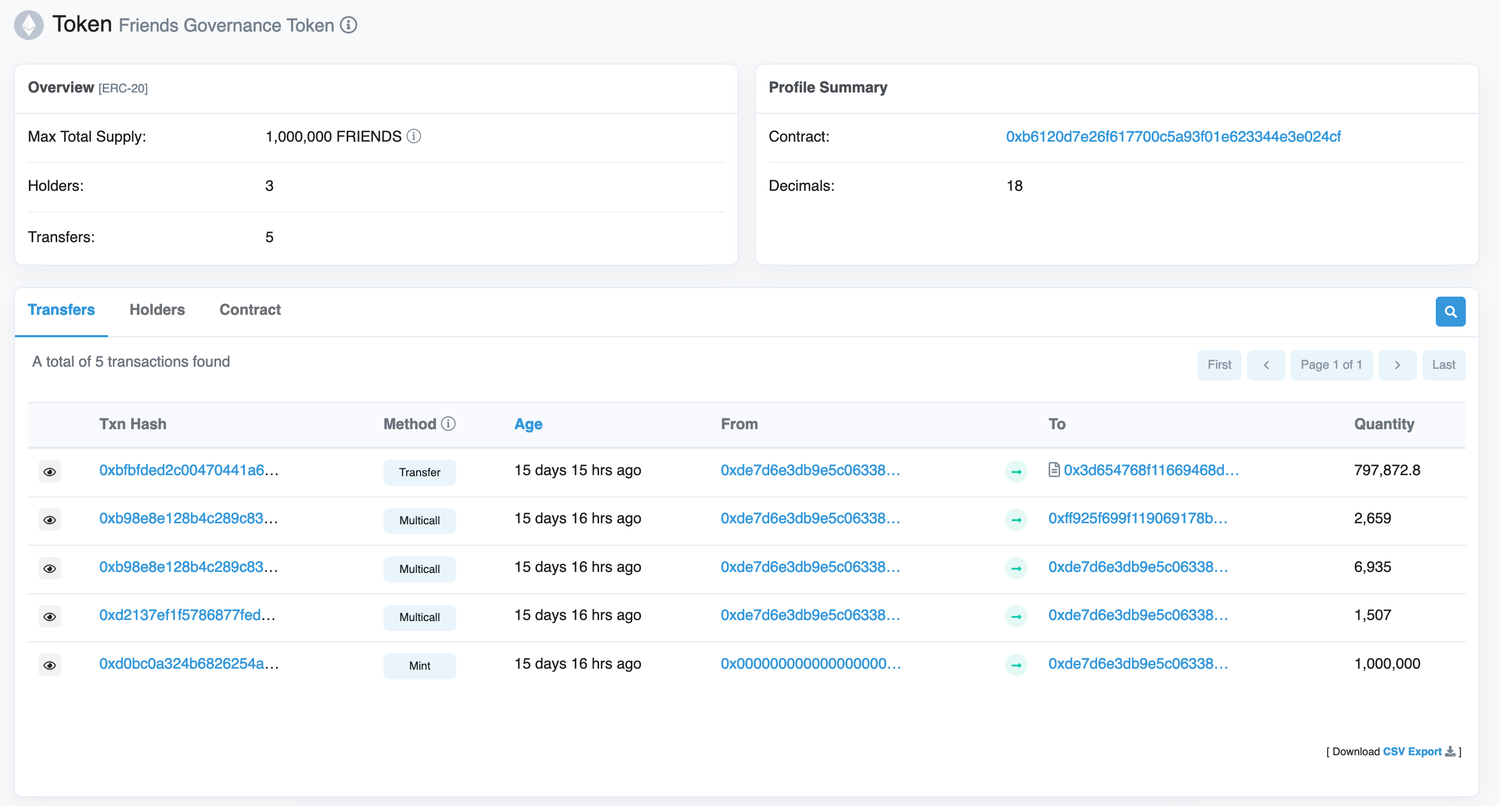Viewport: 1500px width, 806px height.
Task: Open To address 0xff925f699f119069178b
Action: [x=1138, y=518]
